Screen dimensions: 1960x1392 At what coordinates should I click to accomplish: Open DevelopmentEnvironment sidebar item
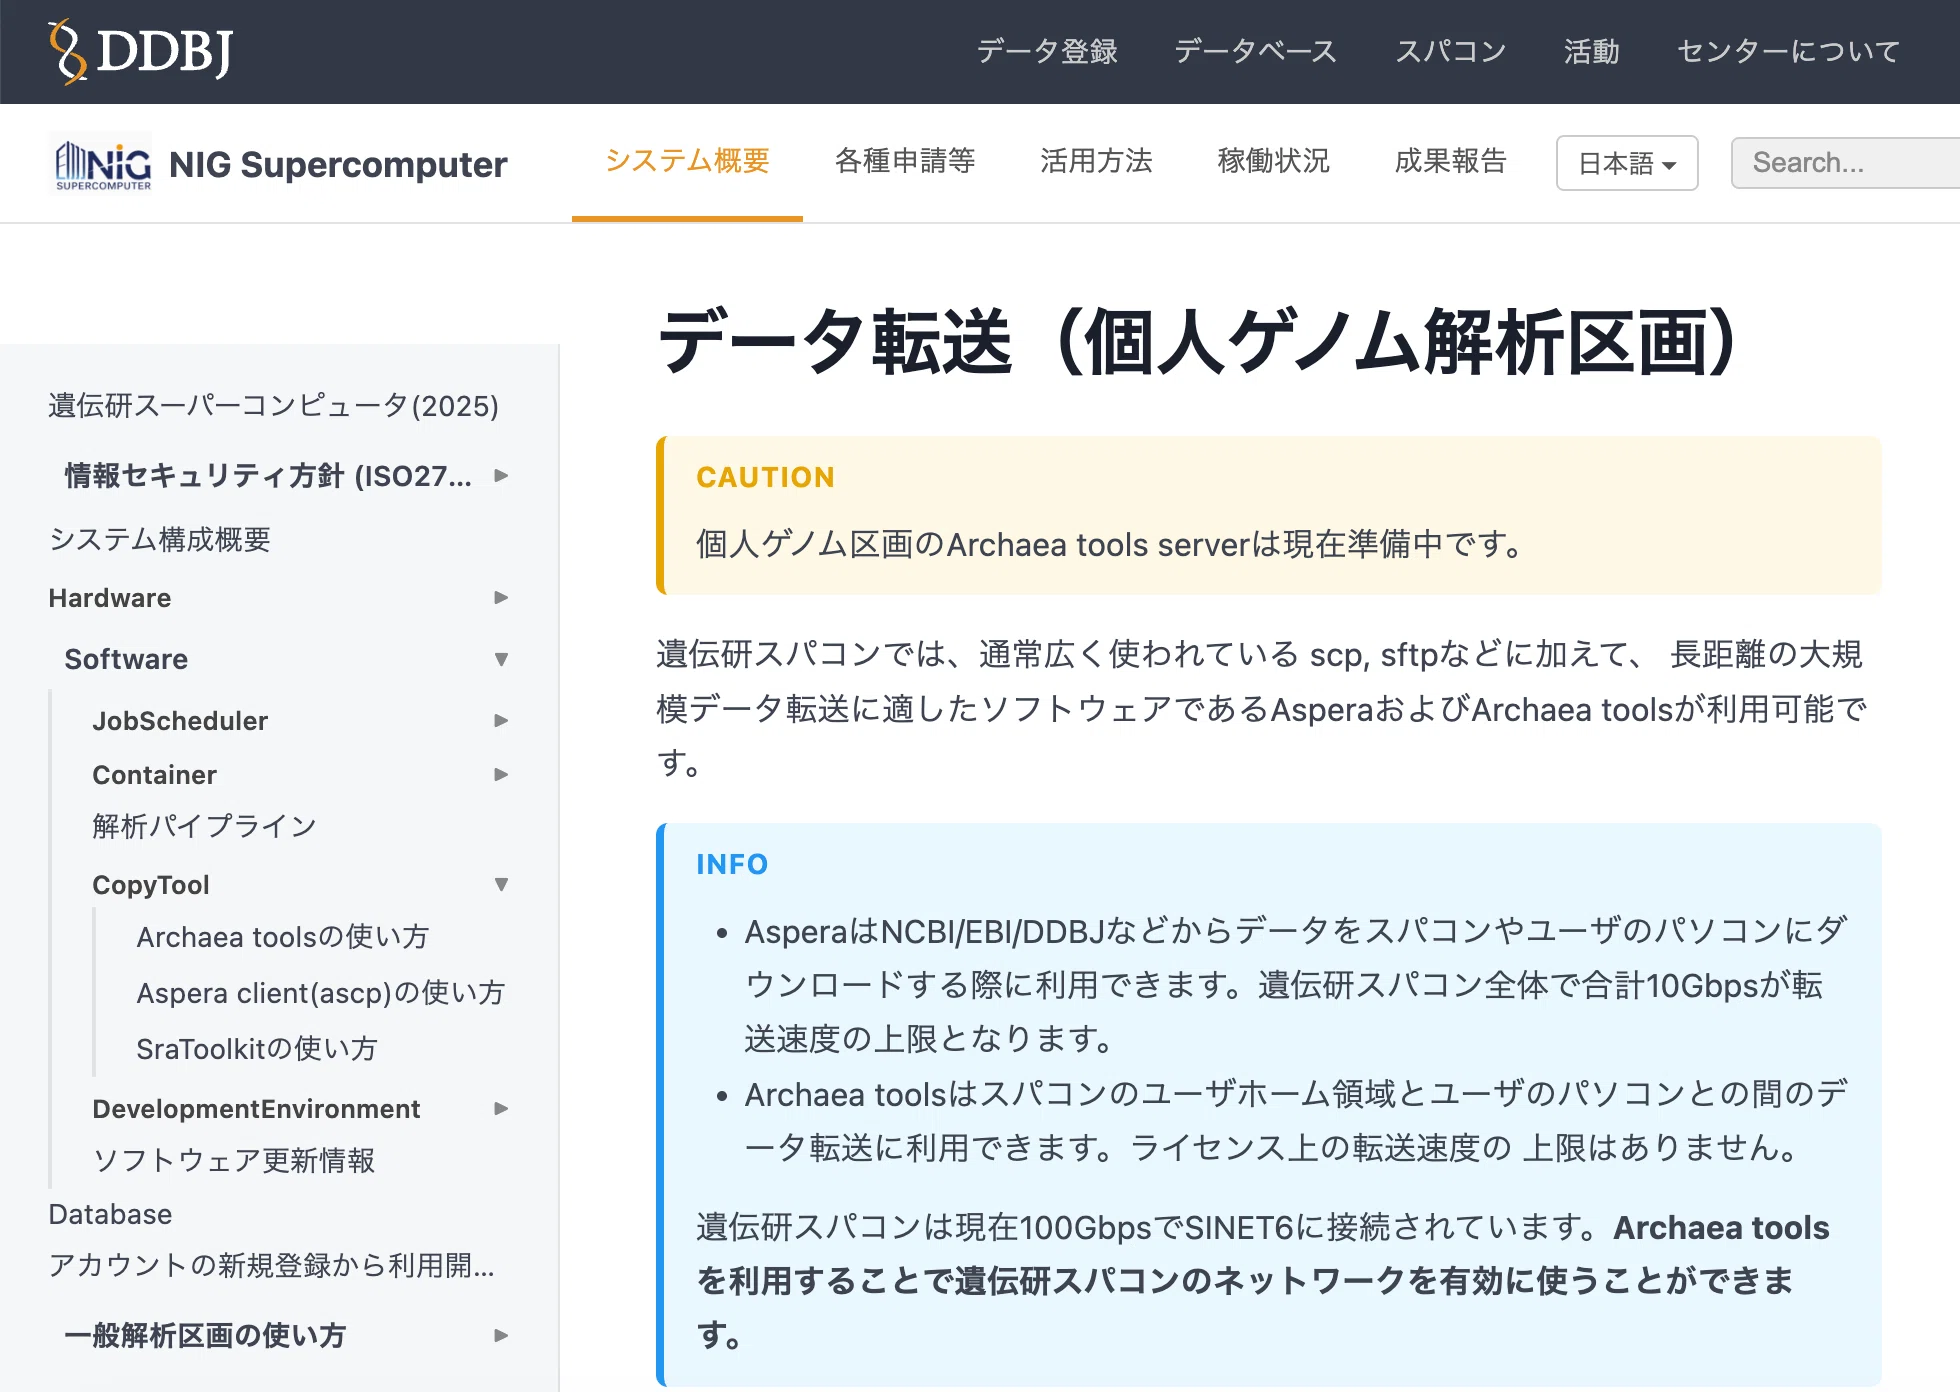click(256, 1109)
